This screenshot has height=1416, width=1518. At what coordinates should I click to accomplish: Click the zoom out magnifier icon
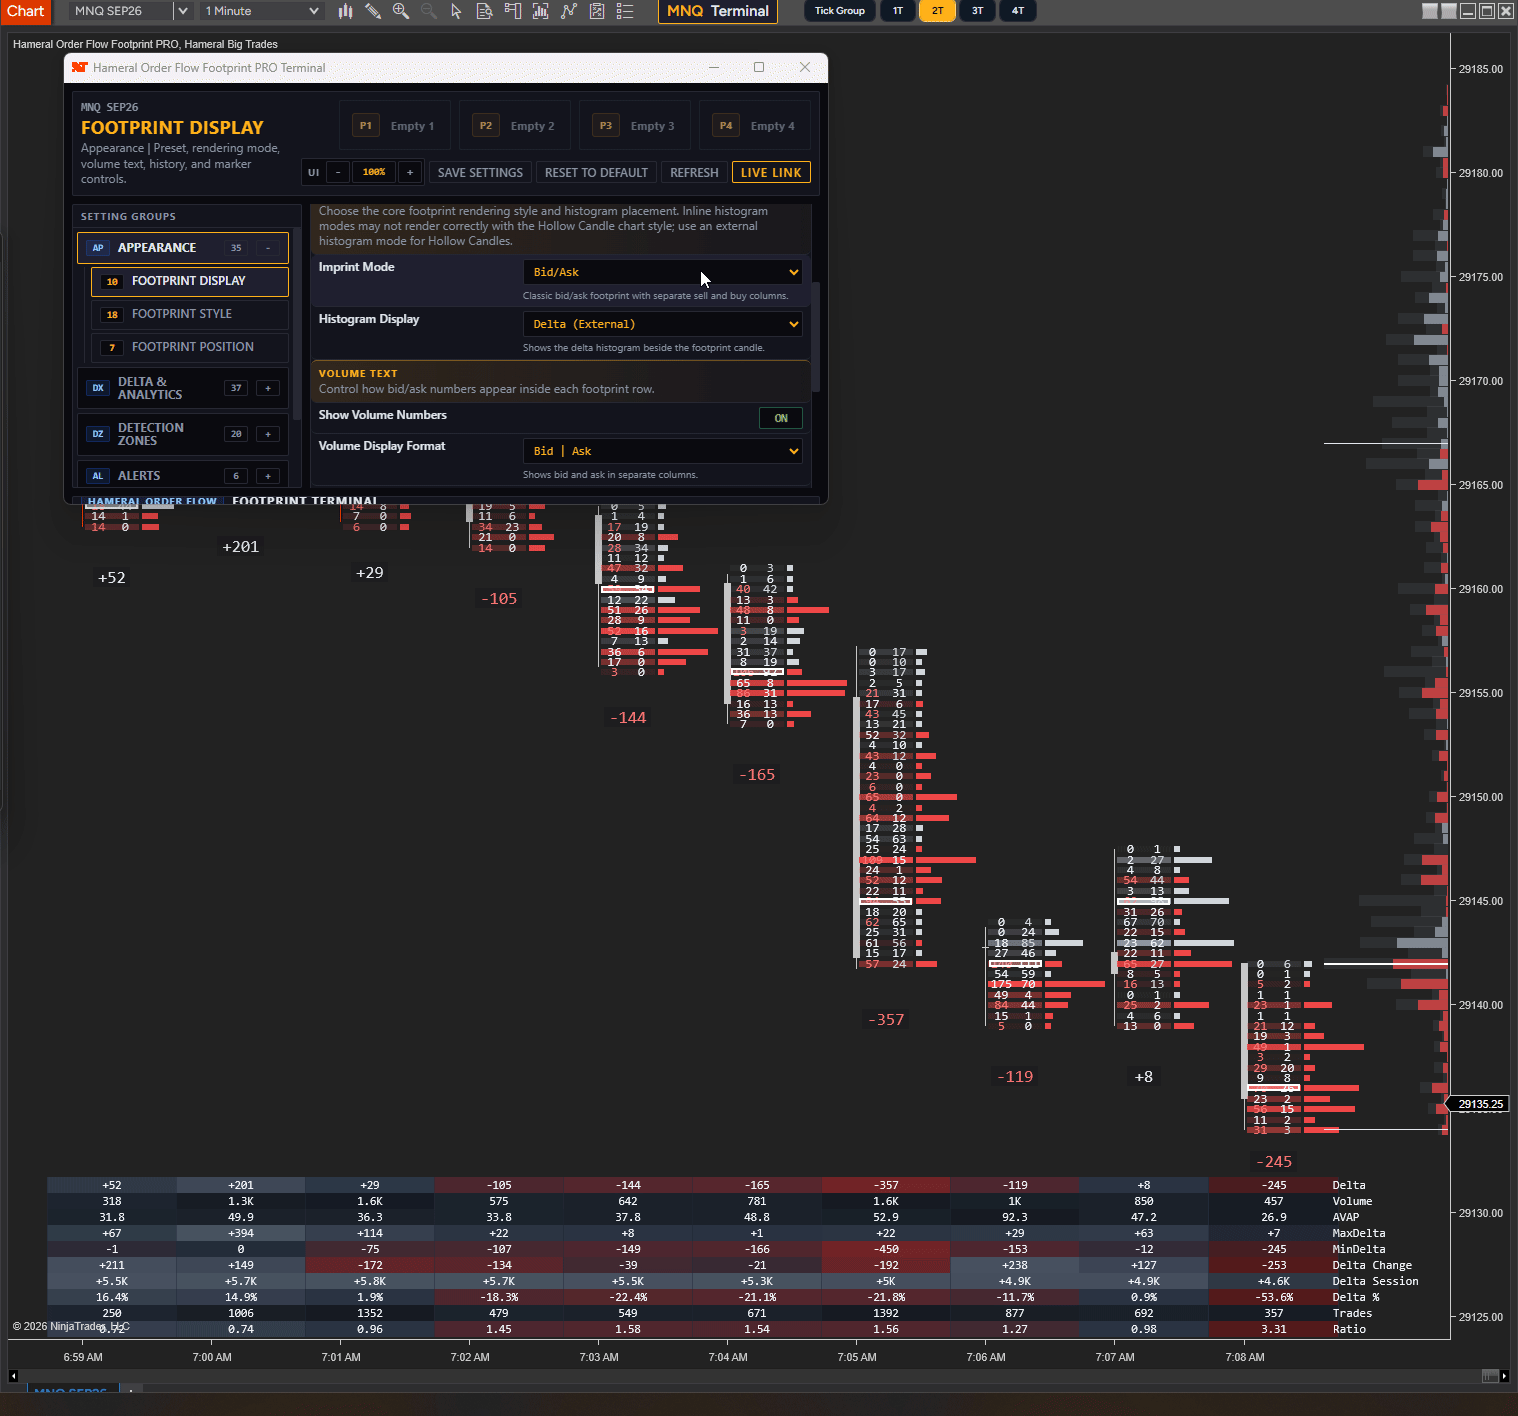point(428,11)
